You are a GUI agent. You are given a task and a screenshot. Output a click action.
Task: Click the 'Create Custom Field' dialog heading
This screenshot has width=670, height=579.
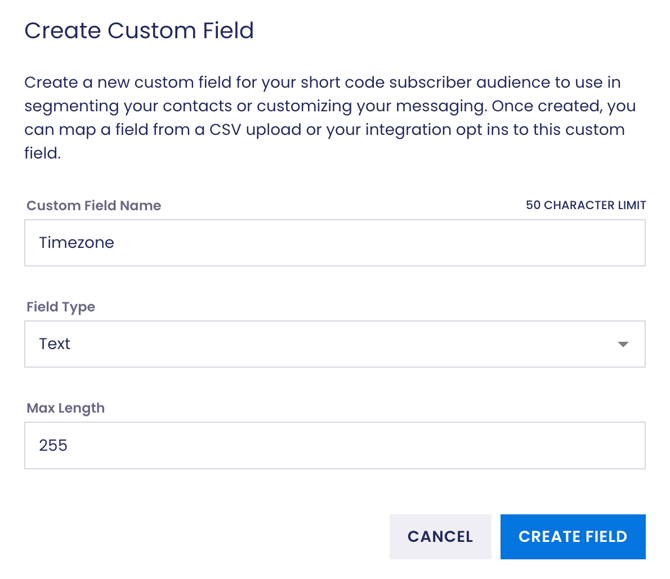[139, 30]
